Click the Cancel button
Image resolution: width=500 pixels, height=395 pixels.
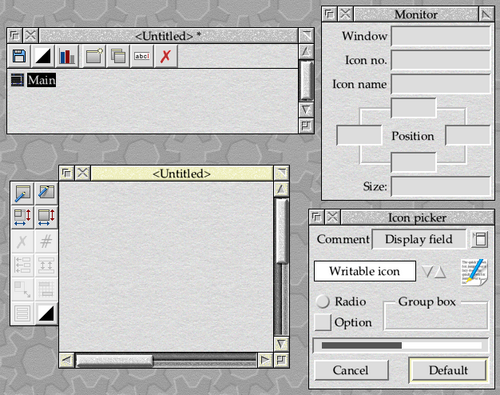[x=351, y=370]
